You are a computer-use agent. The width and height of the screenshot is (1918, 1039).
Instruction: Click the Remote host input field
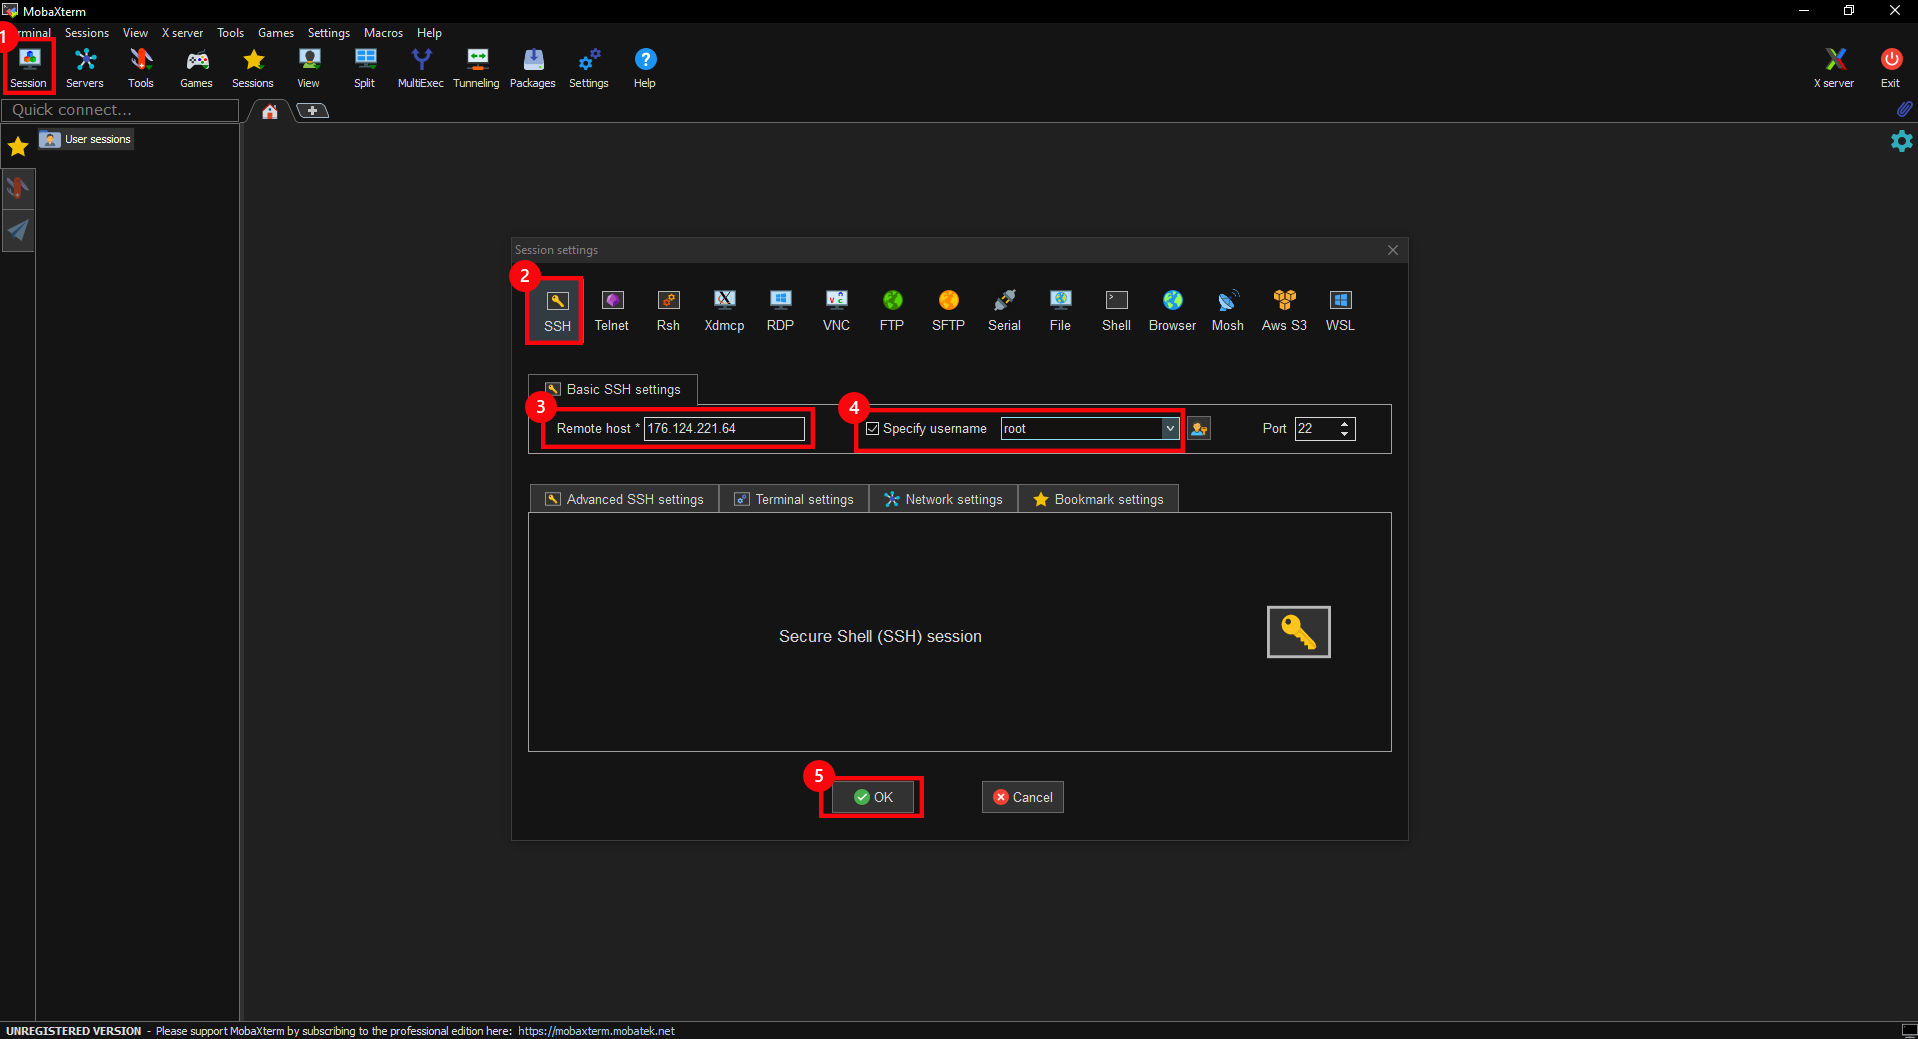pyautogui.click(x=724, y=429)
